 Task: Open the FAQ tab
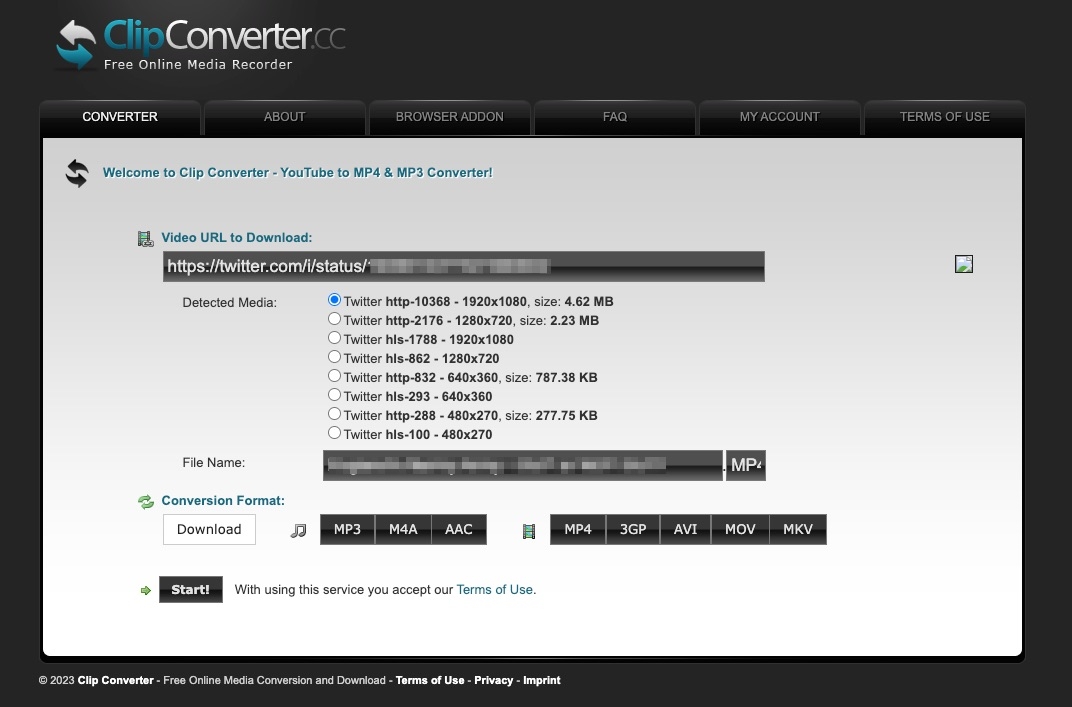tap(615, 117)
